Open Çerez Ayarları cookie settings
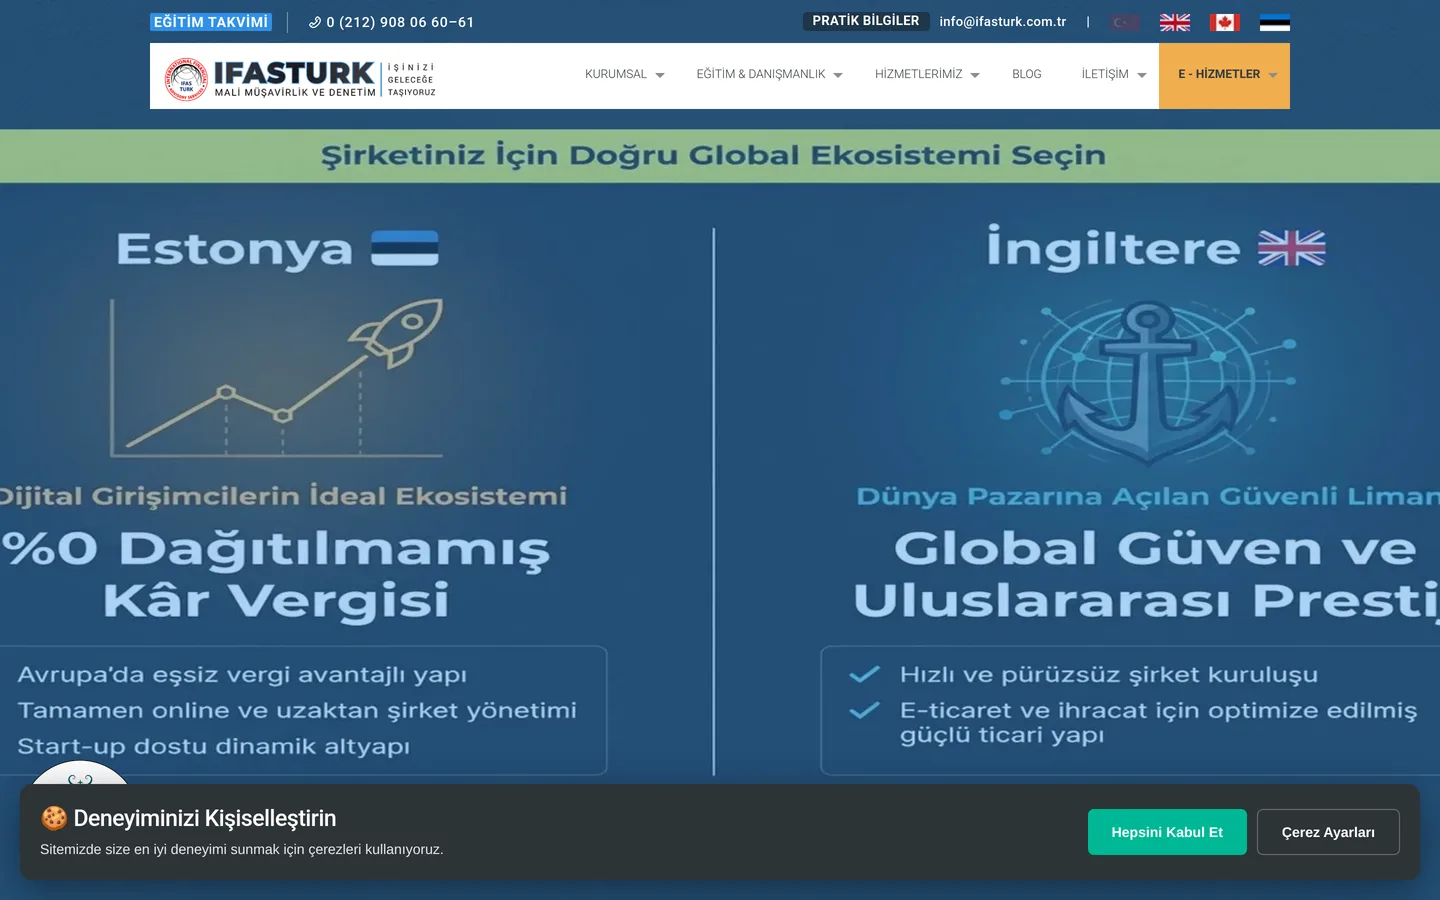The image size is (1440, 900). pos(1328,832)
